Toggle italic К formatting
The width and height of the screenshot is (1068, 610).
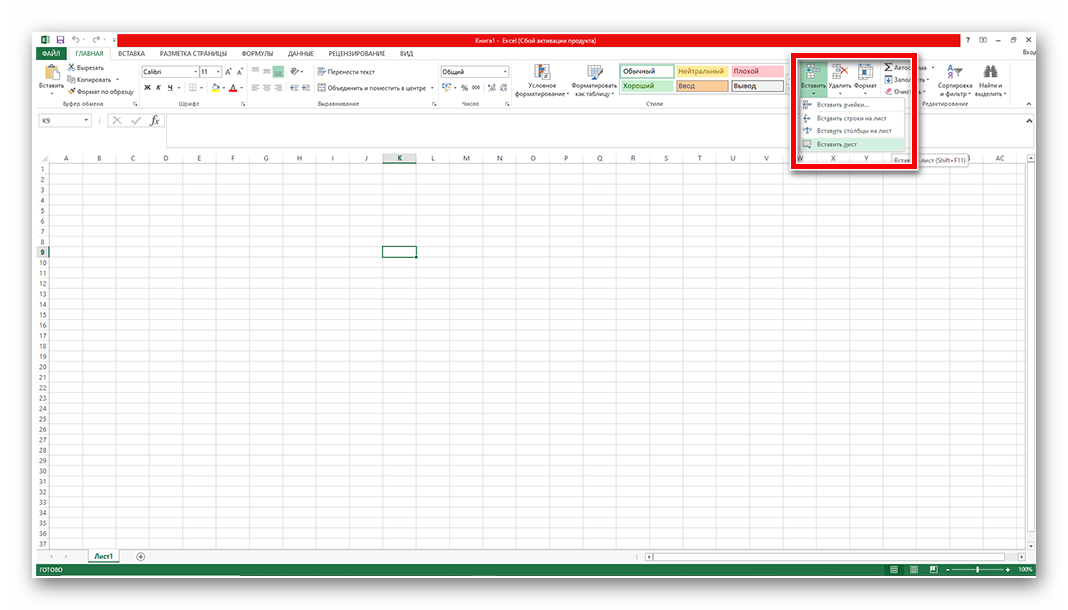(x=159, y=88)
